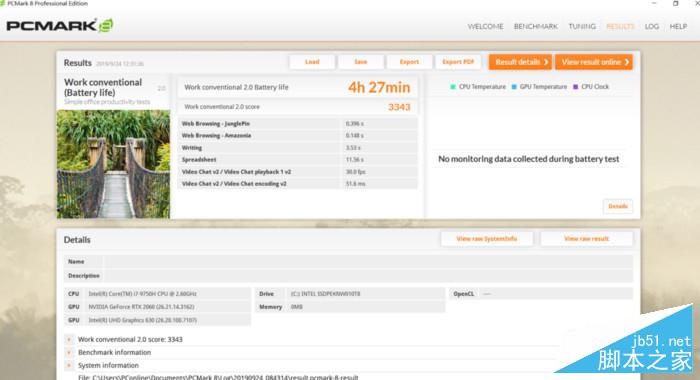
Task: Click Work conventional (Battery life) heading
Action: [103, 88]
